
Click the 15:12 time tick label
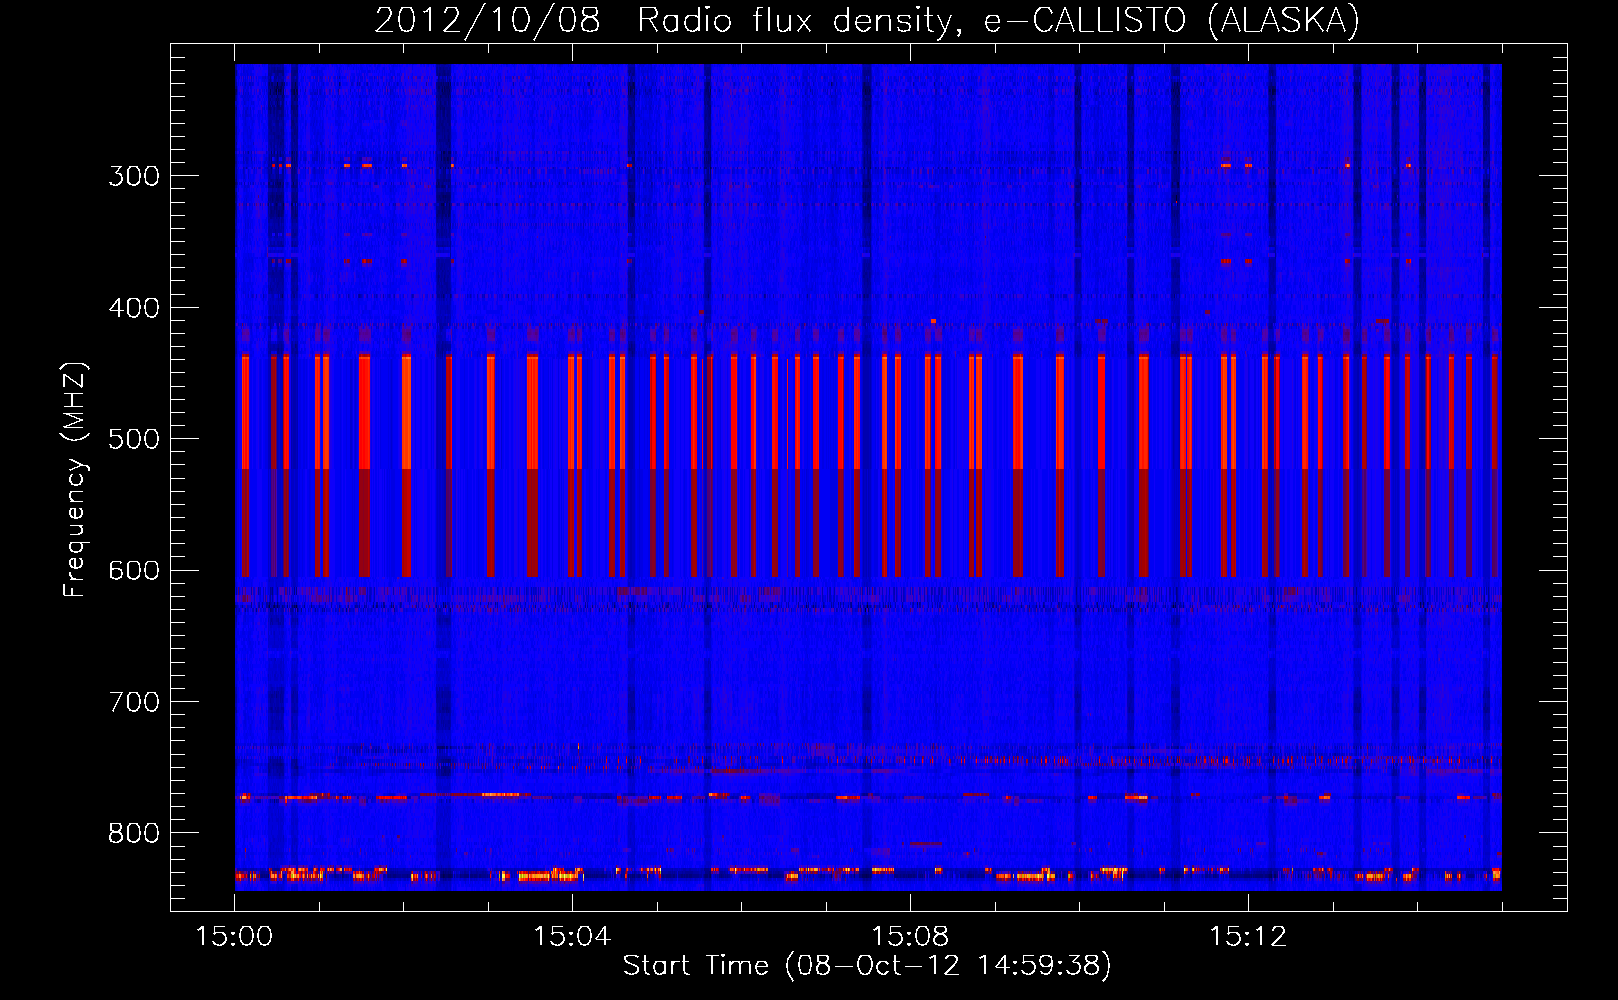[x=1248, y=937]
